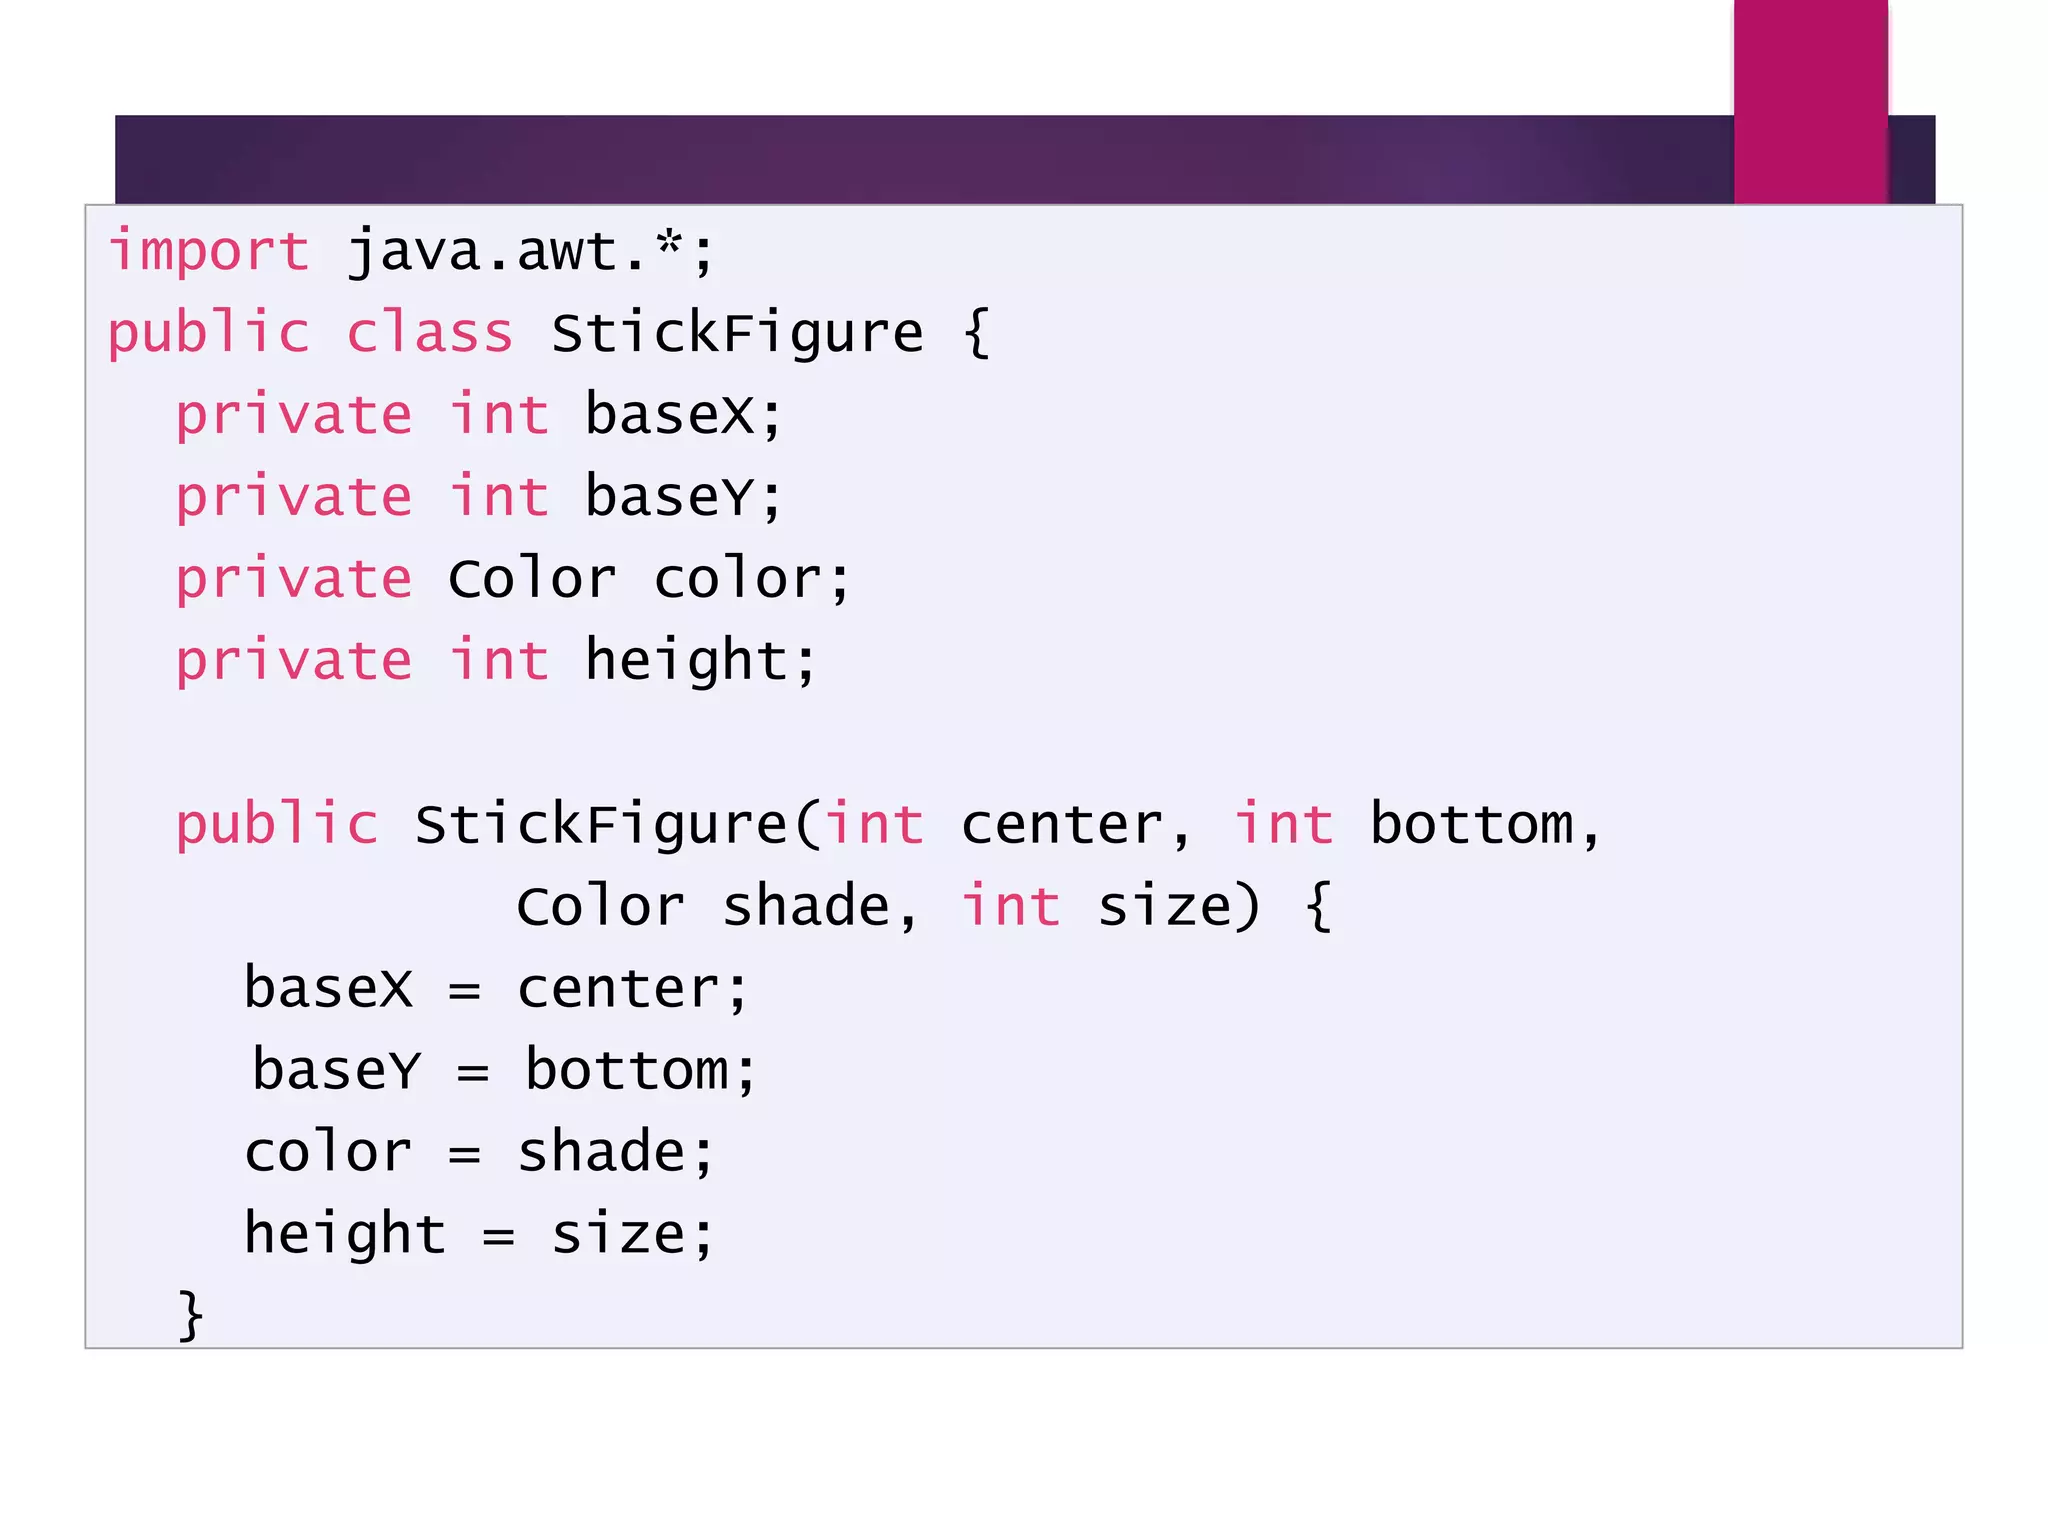Screen dimensions: 2048x1536
Task: Click the 'public class StickFigure {' line
Action: pyautogui.click(x=549, y=333)
